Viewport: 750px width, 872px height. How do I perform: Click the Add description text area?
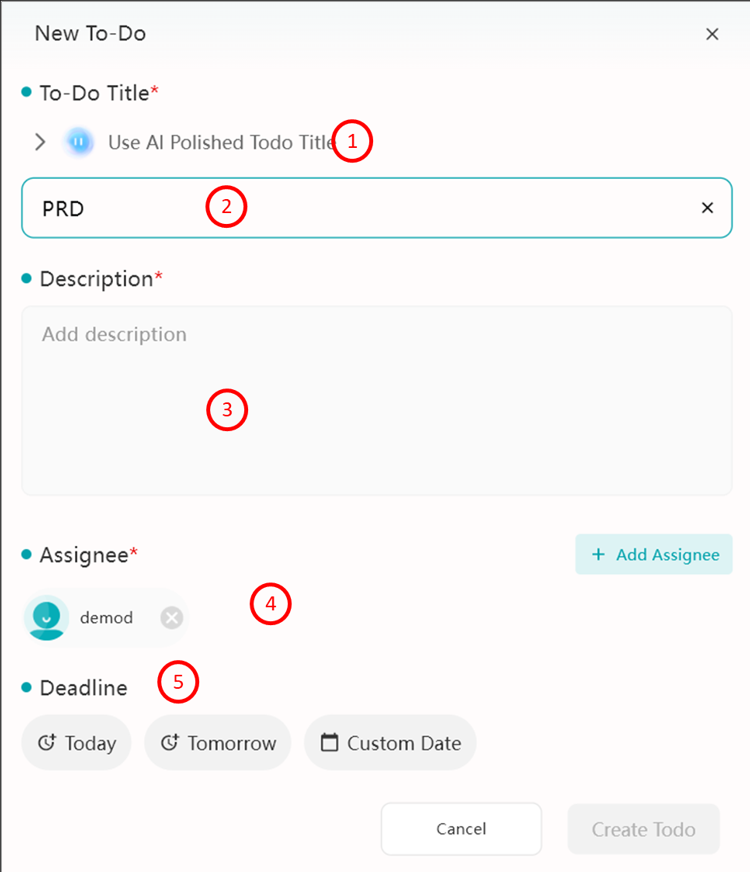tap(376, 400)
